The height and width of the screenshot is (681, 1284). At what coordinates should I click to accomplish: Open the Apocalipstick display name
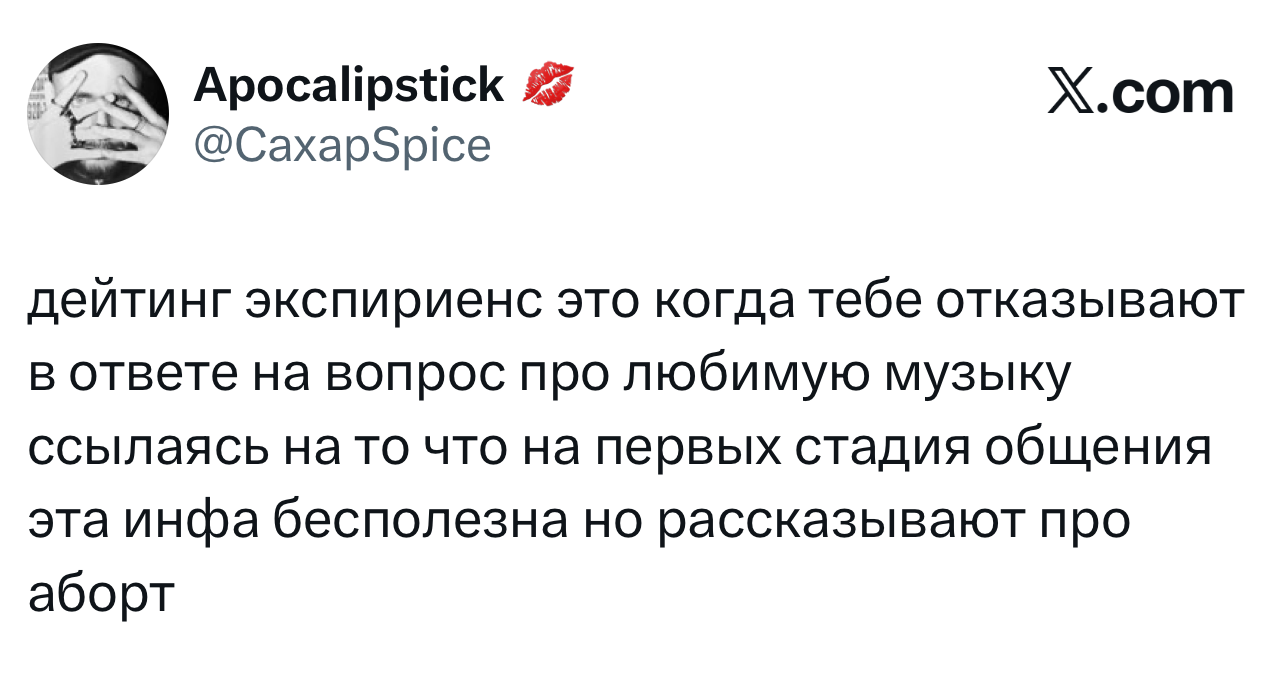[x=349, y=86]
